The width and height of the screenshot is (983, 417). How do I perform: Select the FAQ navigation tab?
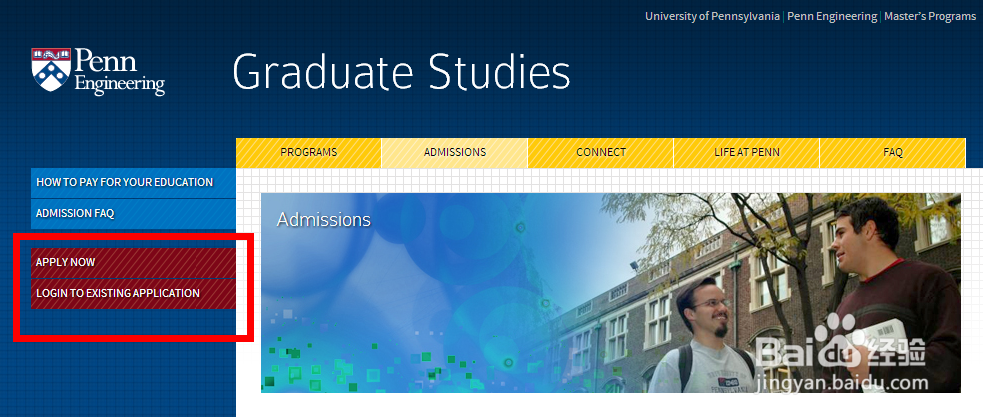(893, 152)
